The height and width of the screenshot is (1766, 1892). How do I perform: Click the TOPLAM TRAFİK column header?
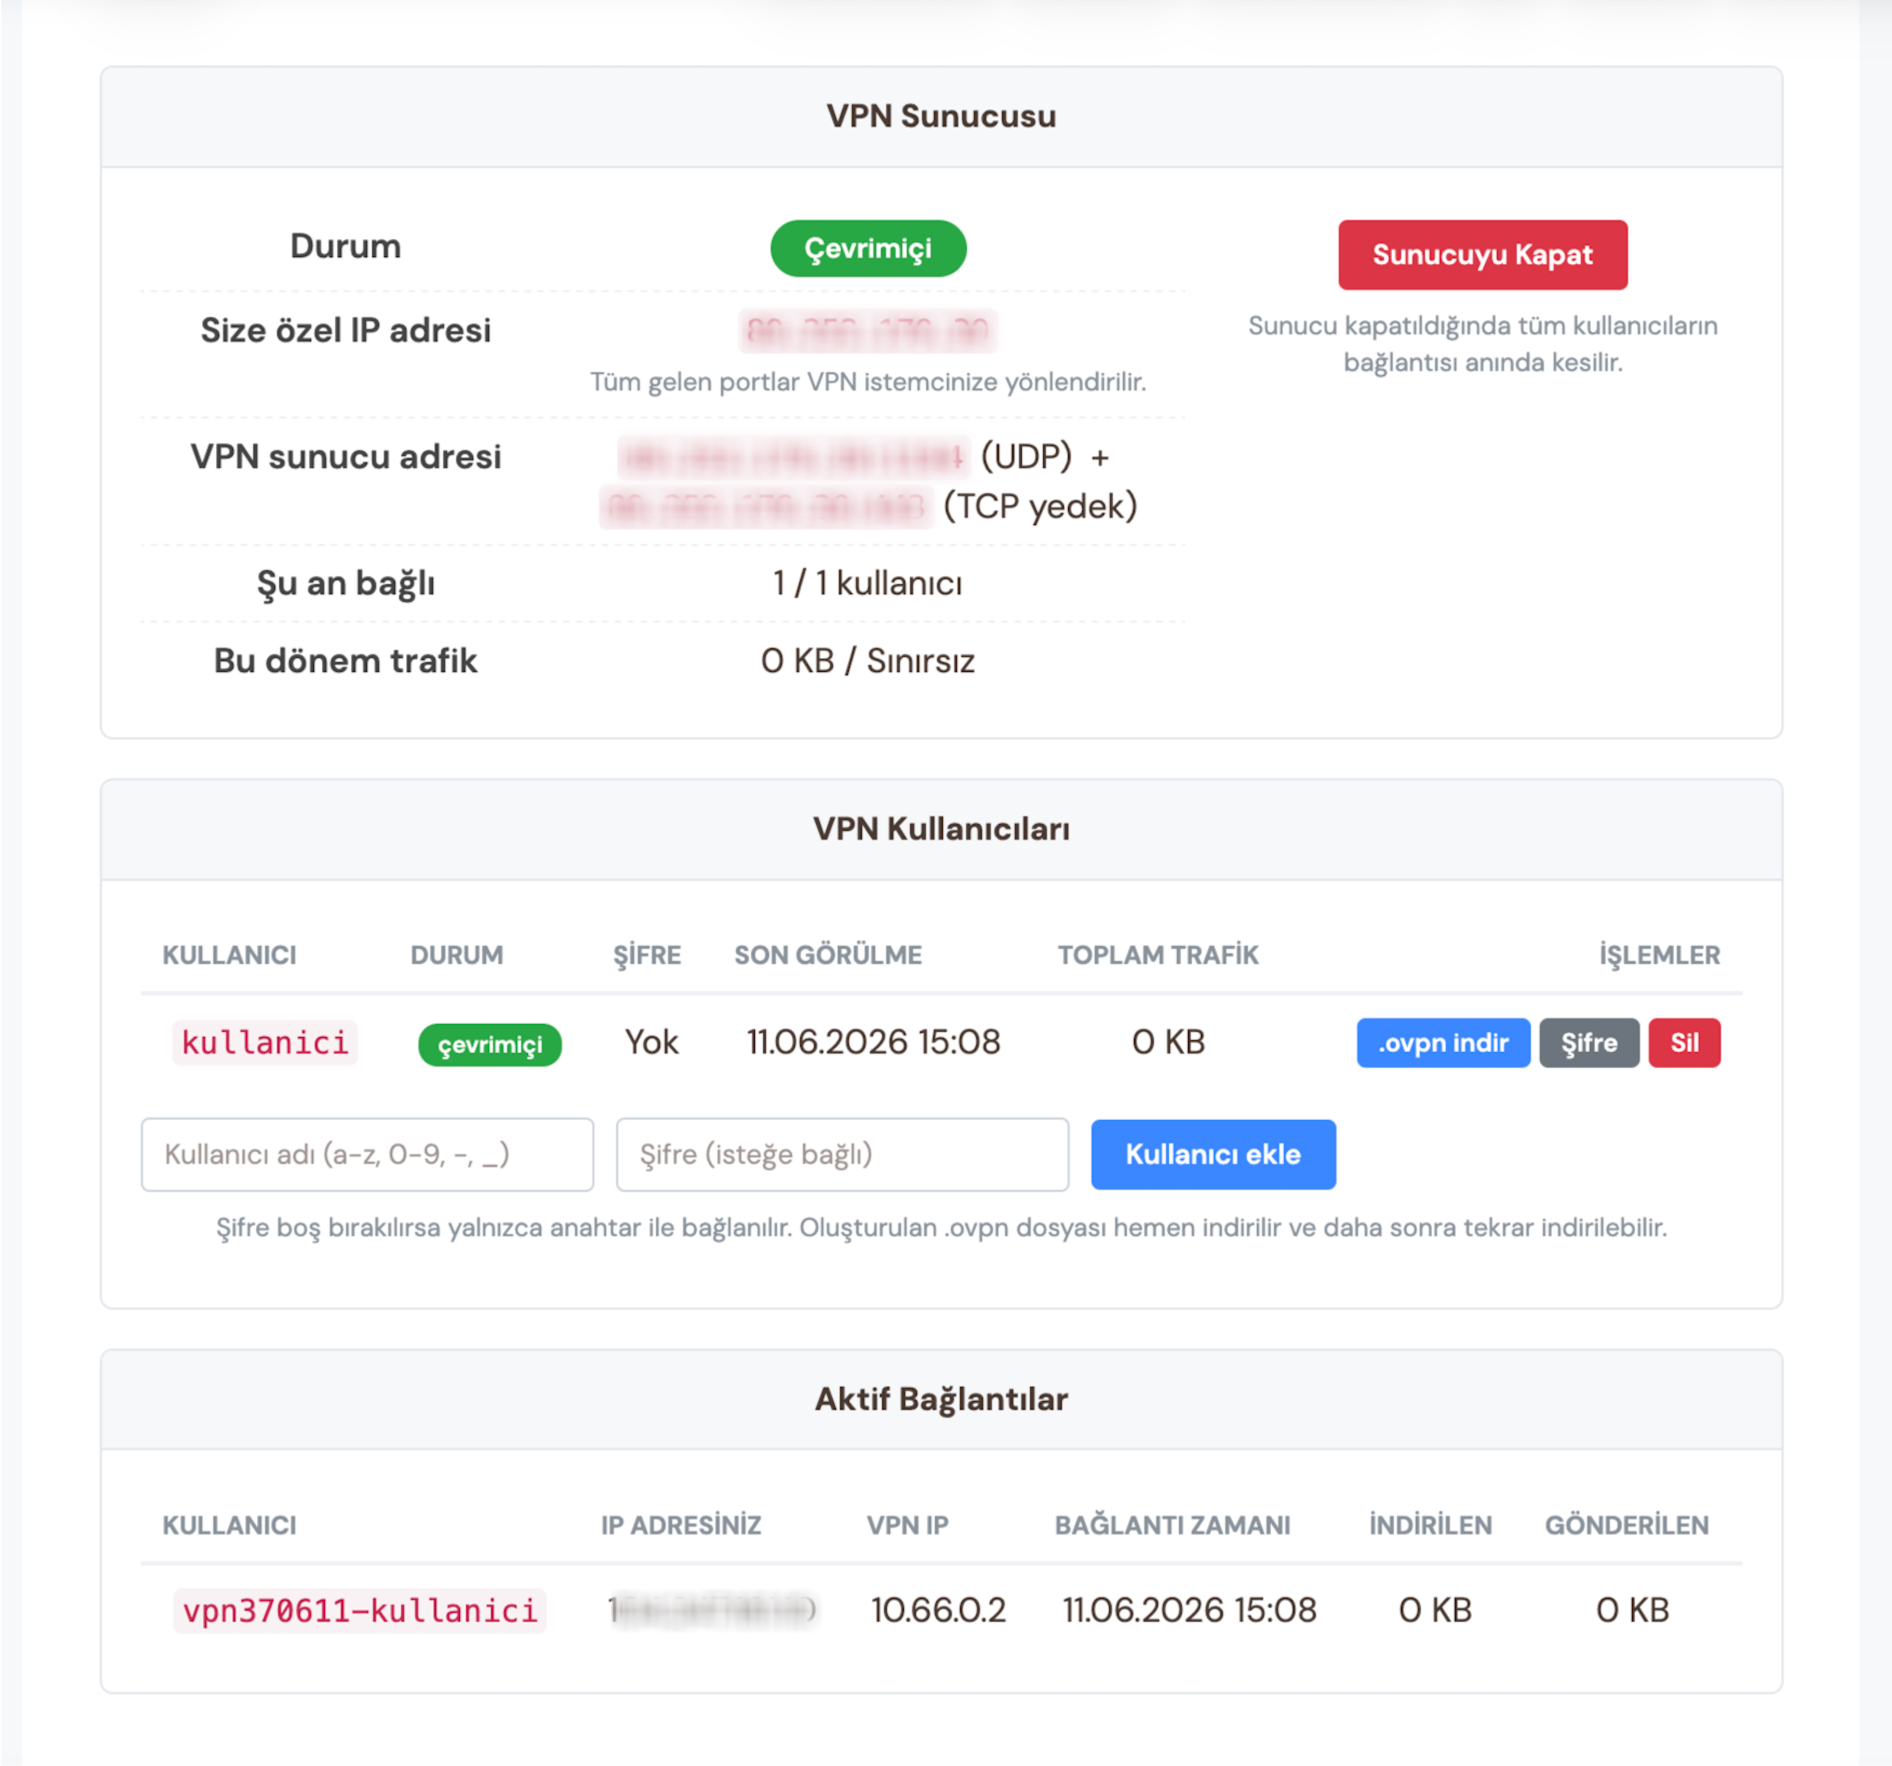(x=1158, y=955)
